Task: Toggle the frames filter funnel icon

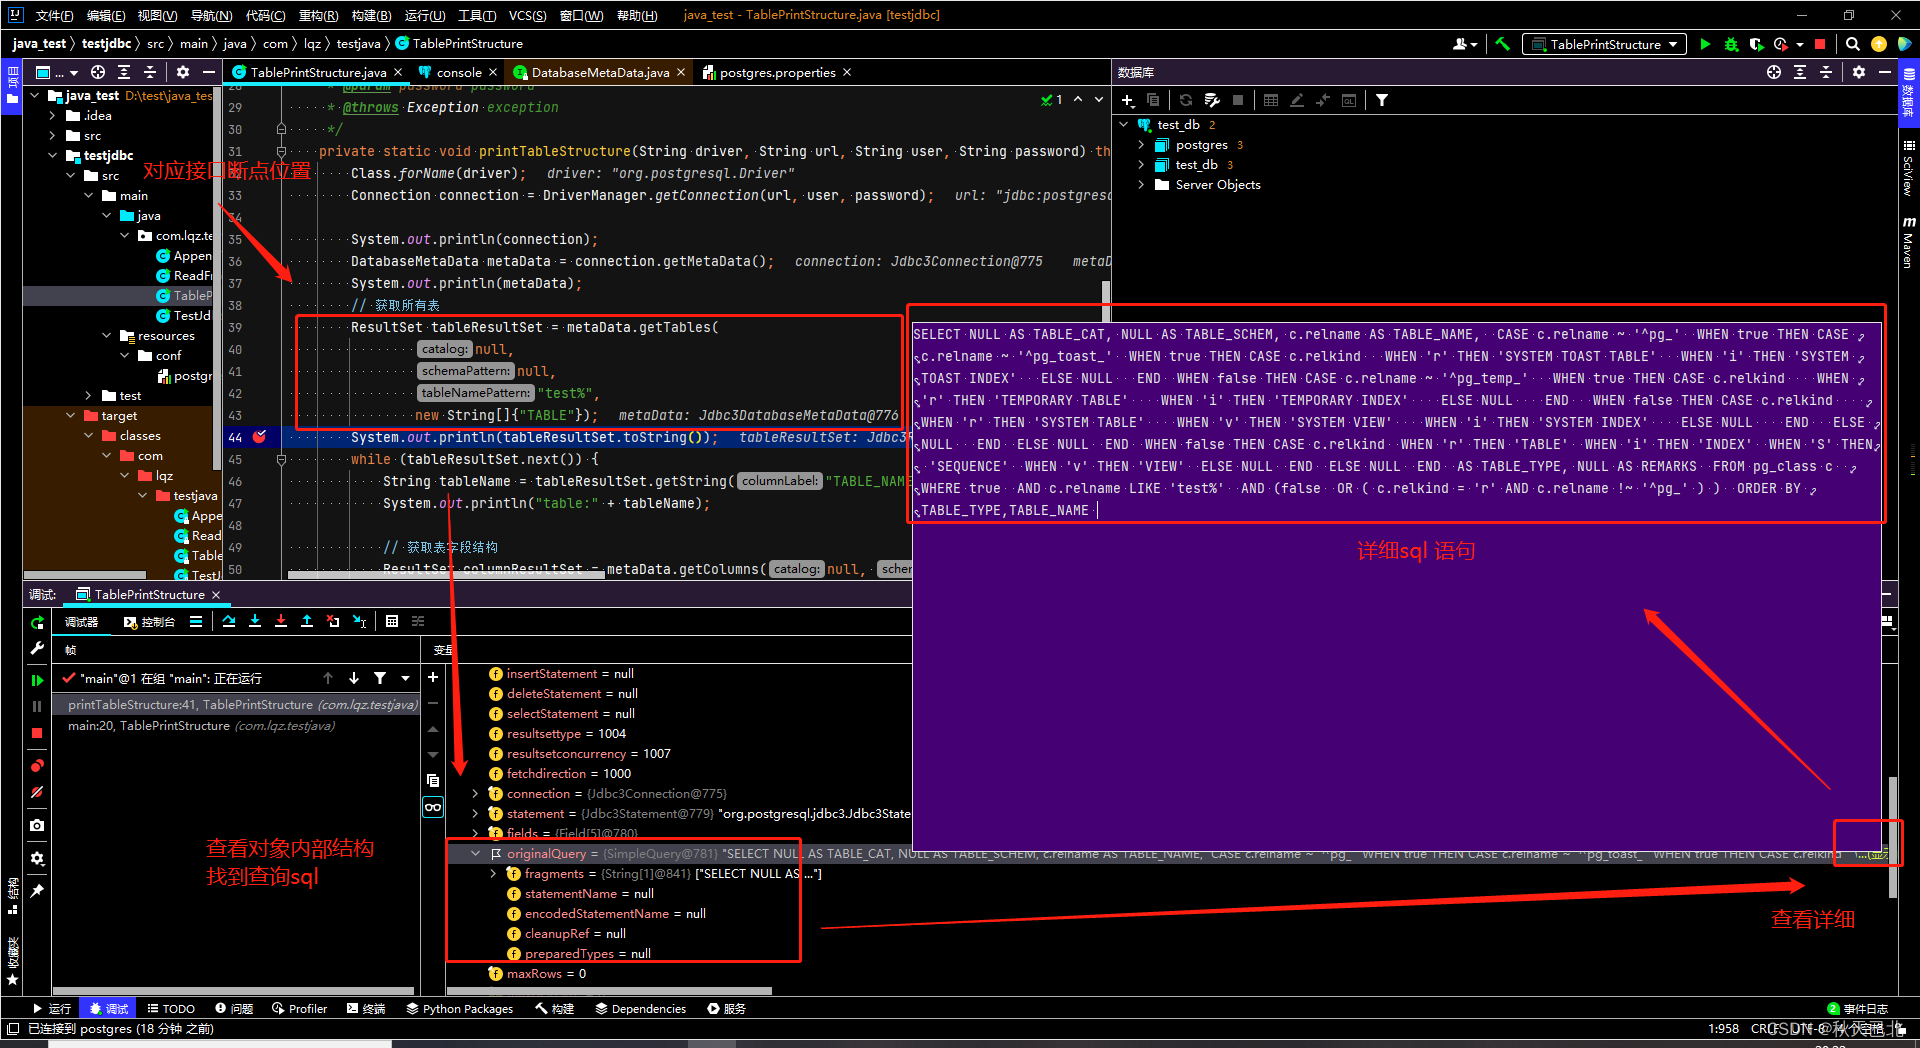Action: 380,678
